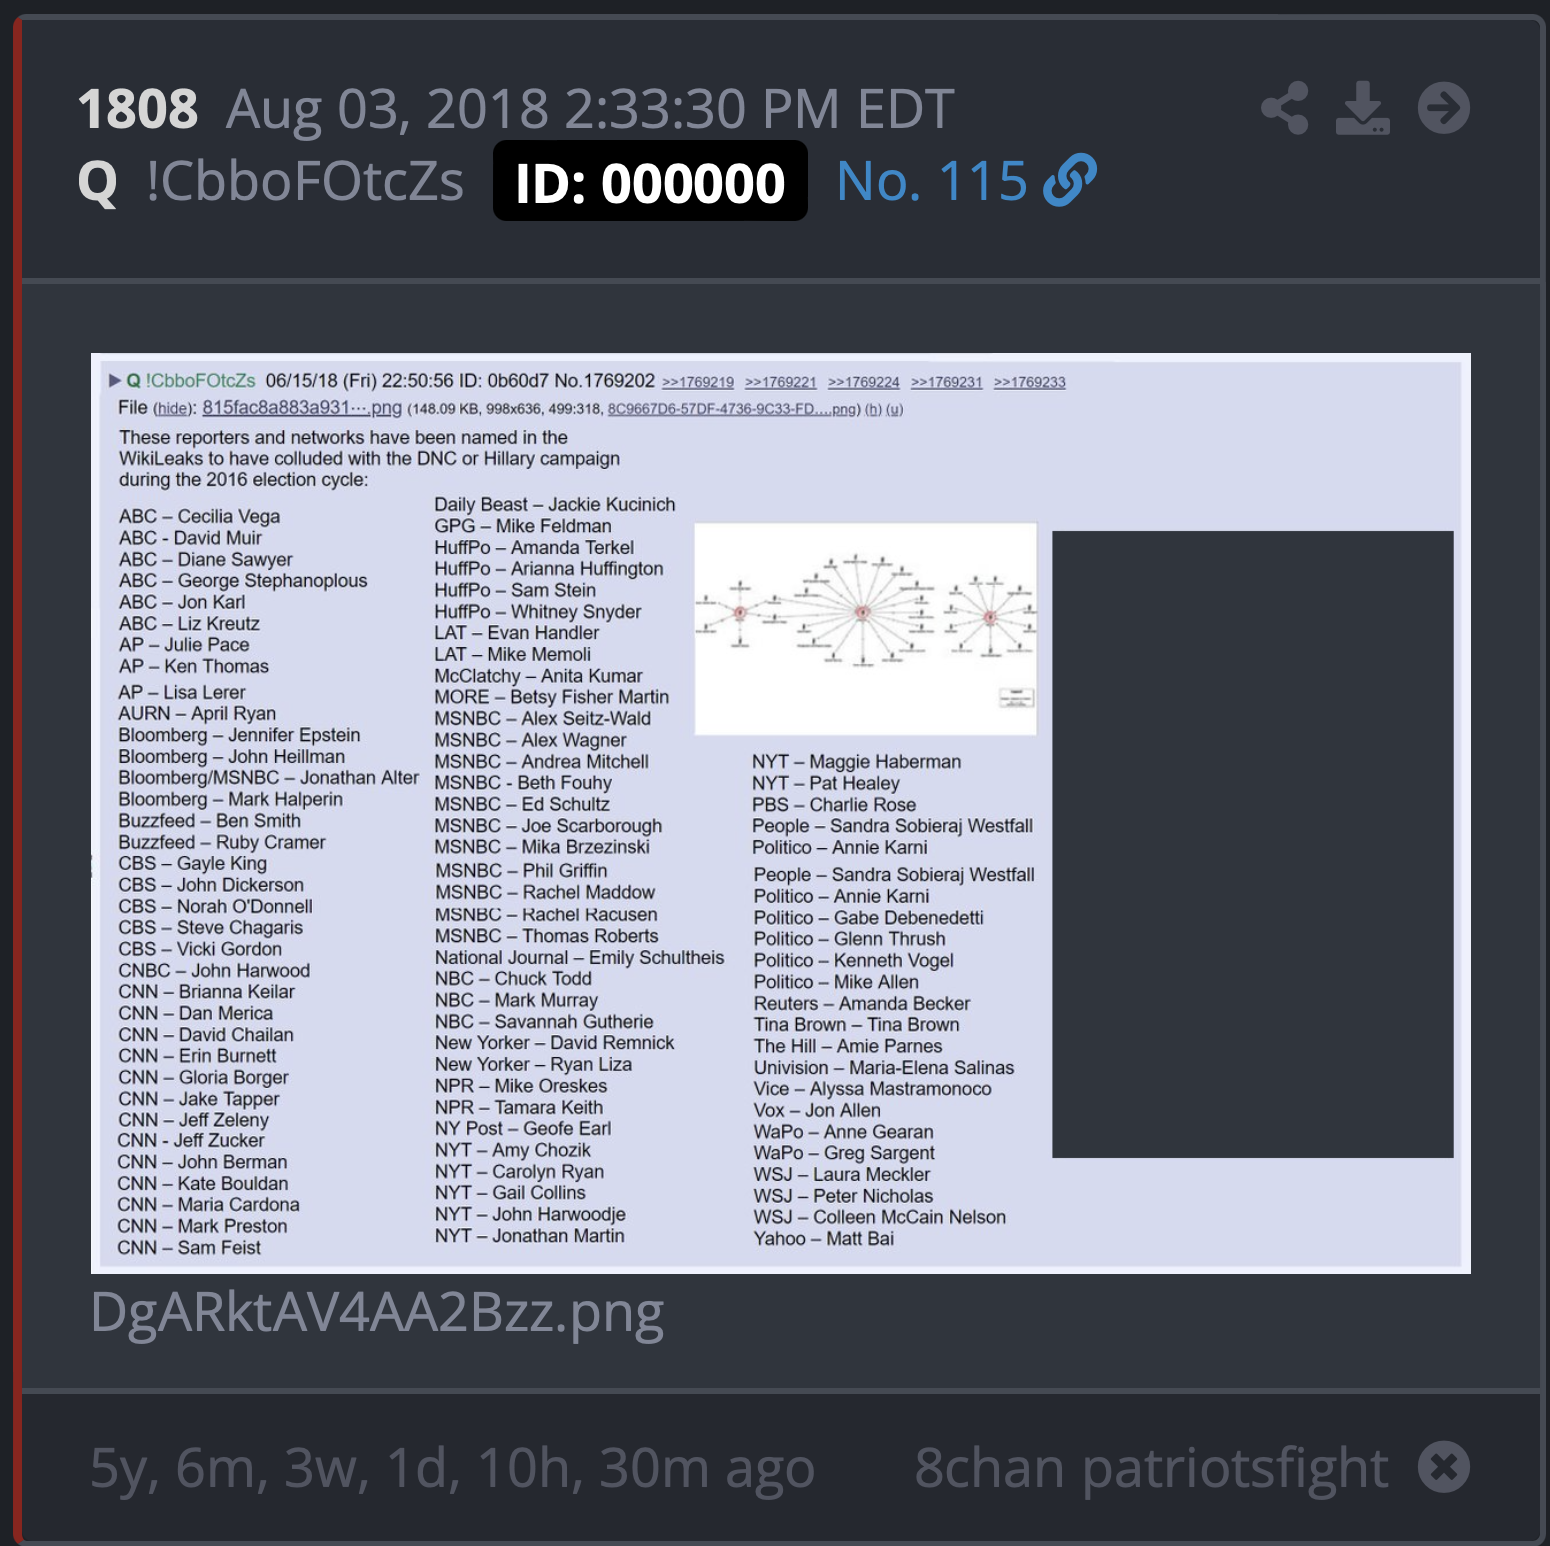1550x1546 pixels.
Task: Click the Q !CbboFOtcZs tripcode
Action: [271, 182]
